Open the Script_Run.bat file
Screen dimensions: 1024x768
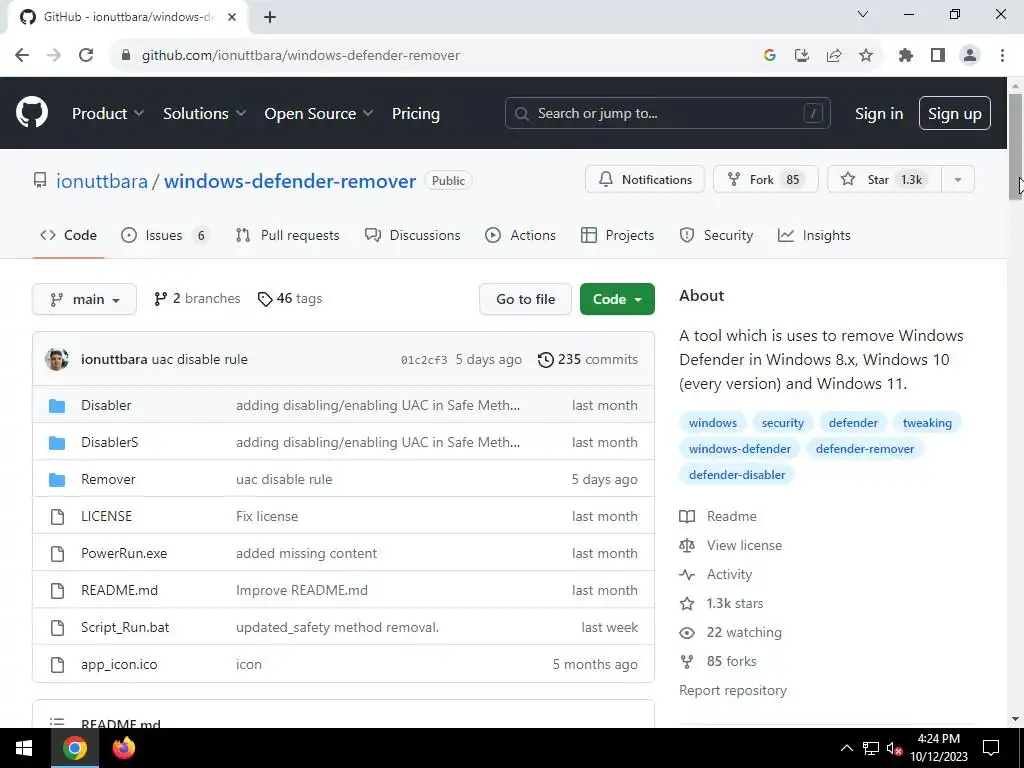(125, 627)
